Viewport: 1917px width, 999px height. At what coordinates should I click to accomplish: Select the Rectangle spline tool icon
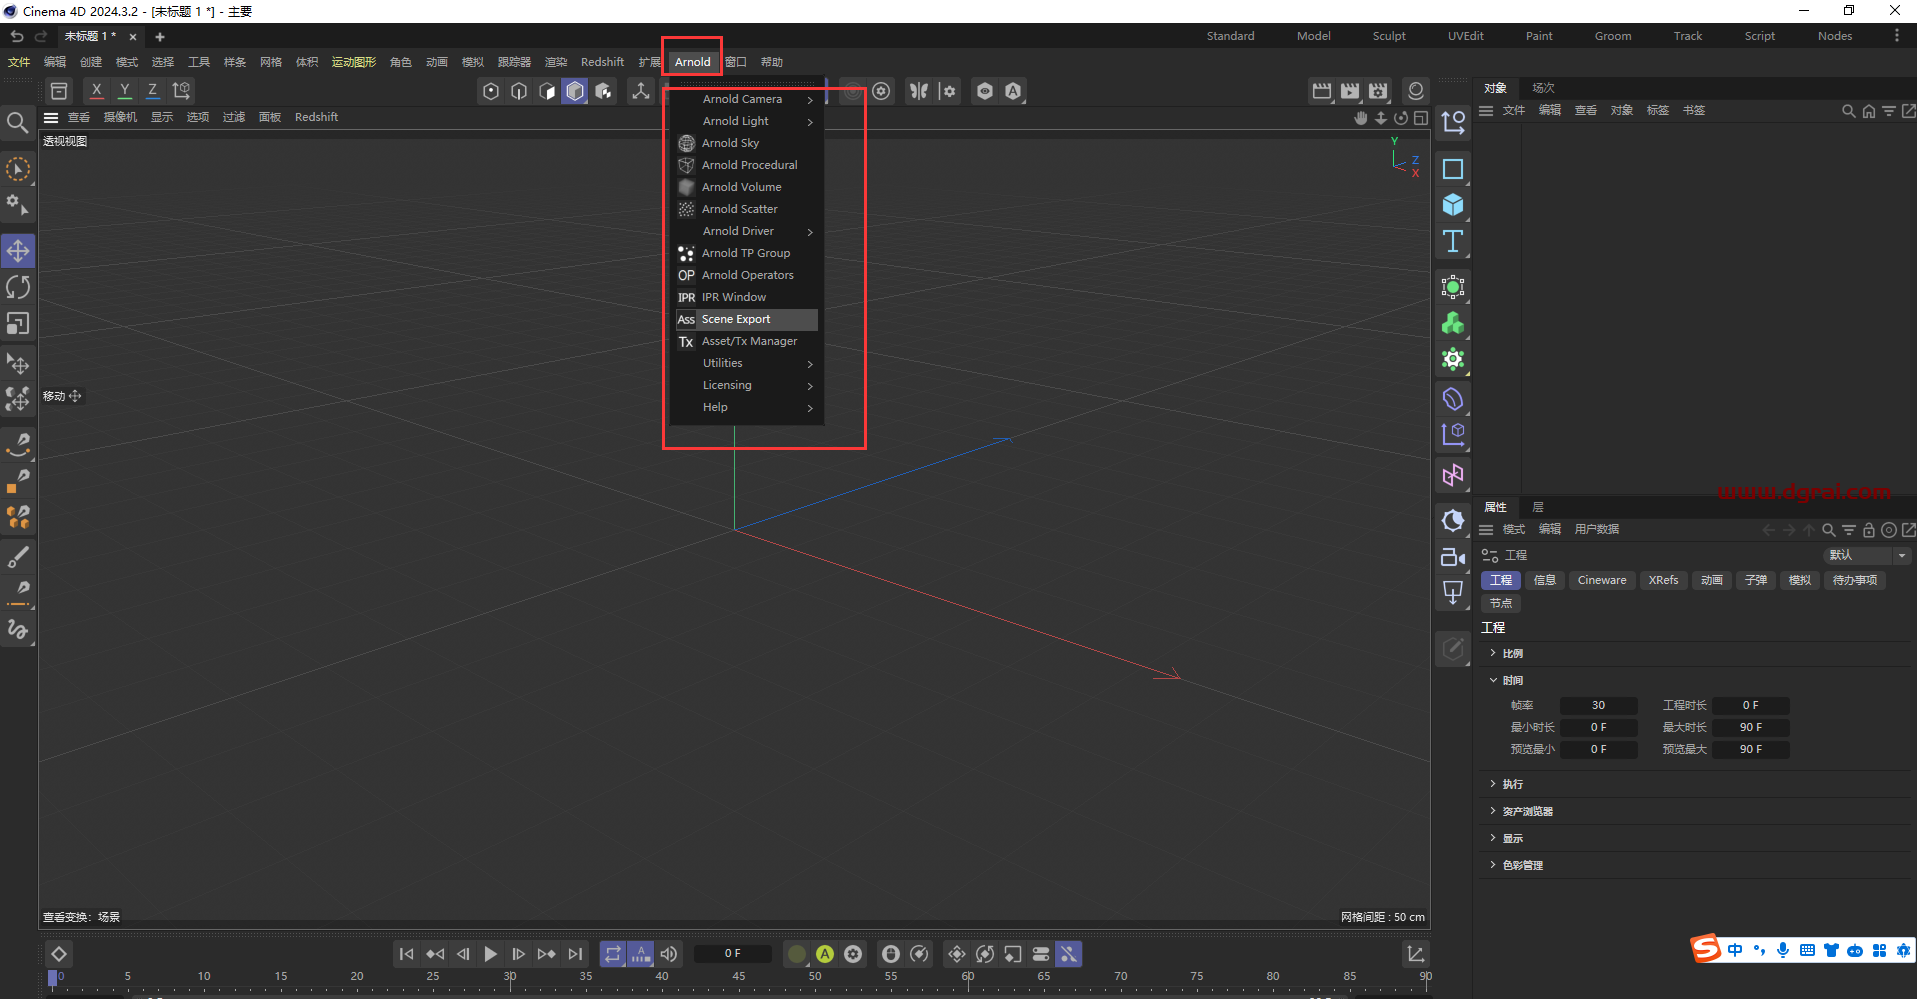click(1453, 169)
